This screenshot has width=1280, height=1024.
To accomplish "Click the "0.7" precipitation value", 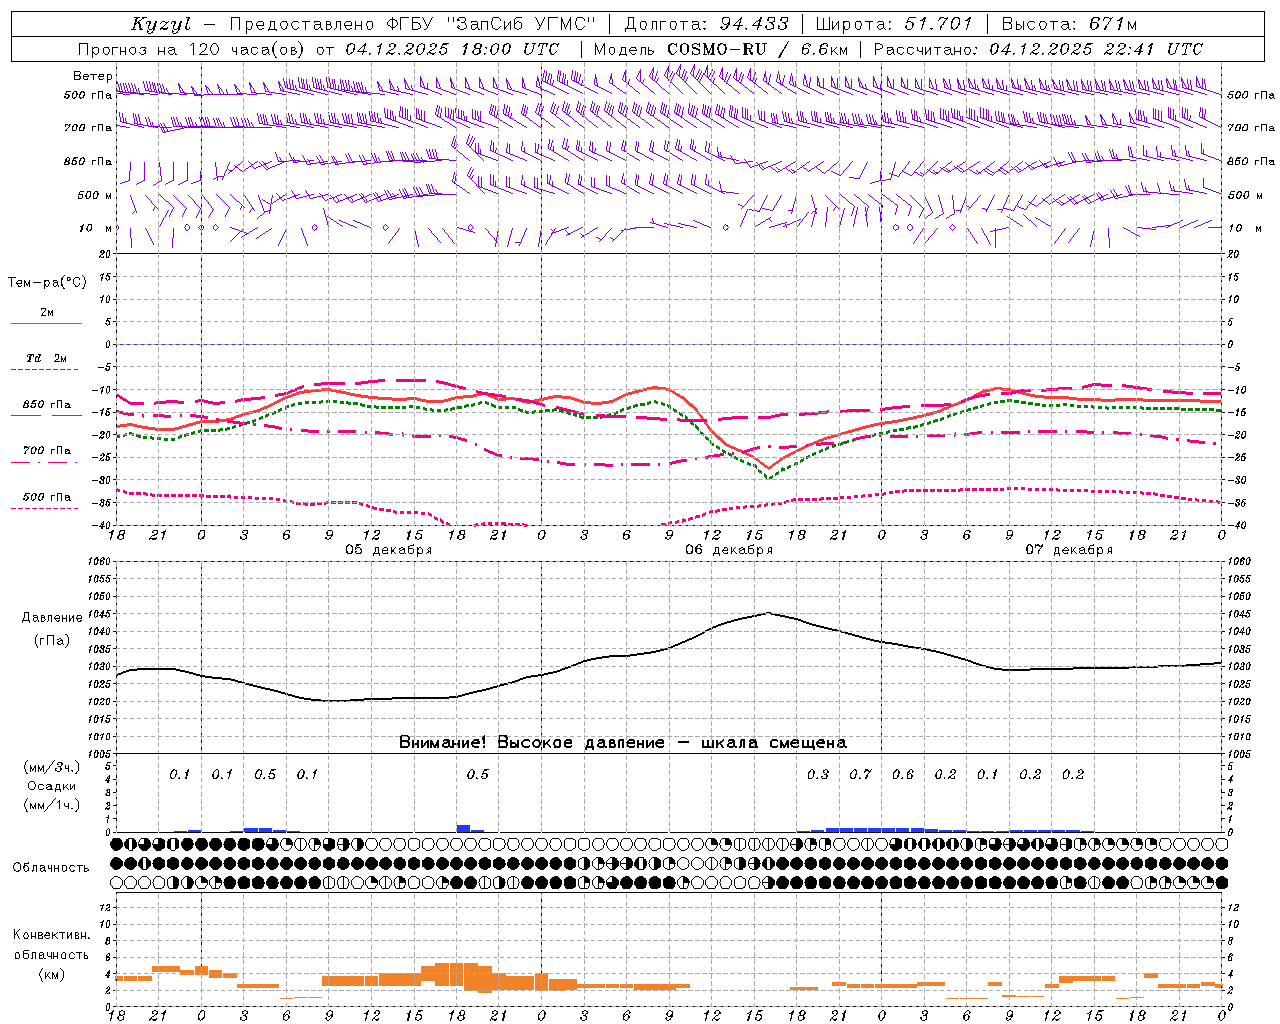I will 860,774.
